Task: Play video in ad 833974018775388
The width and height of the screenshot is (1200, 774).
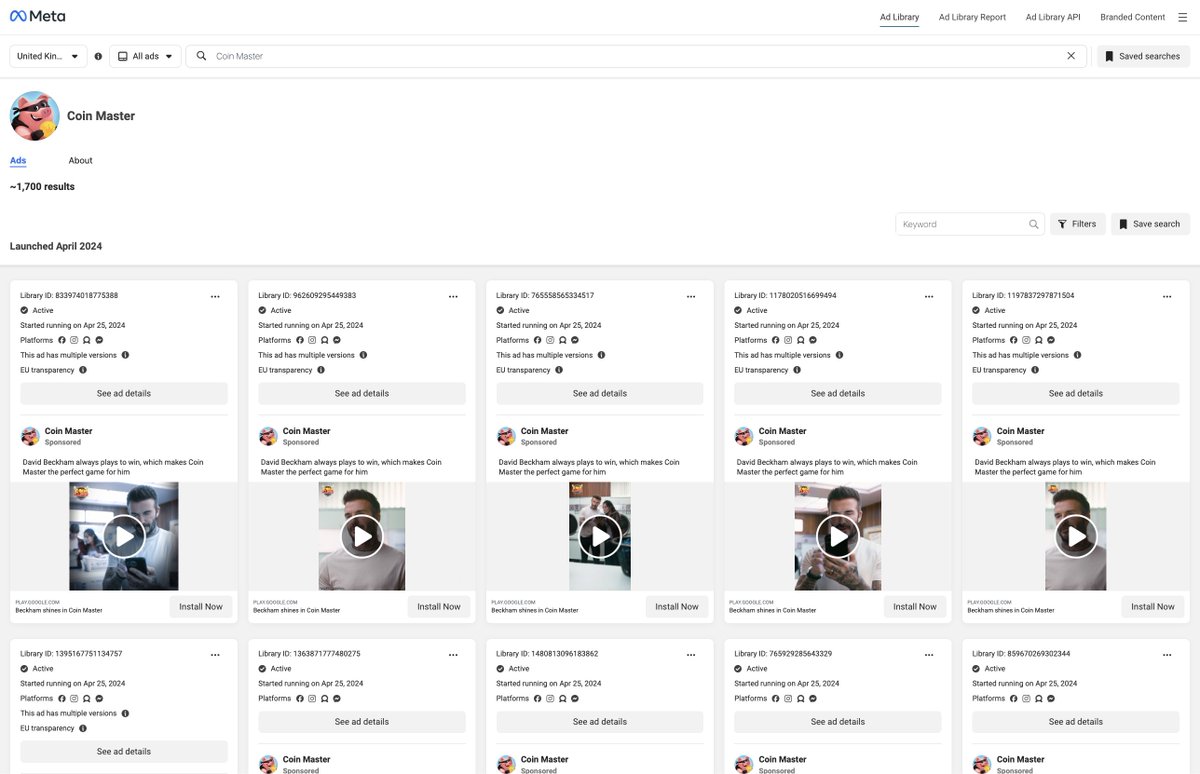Action: (x=124, y=537)
